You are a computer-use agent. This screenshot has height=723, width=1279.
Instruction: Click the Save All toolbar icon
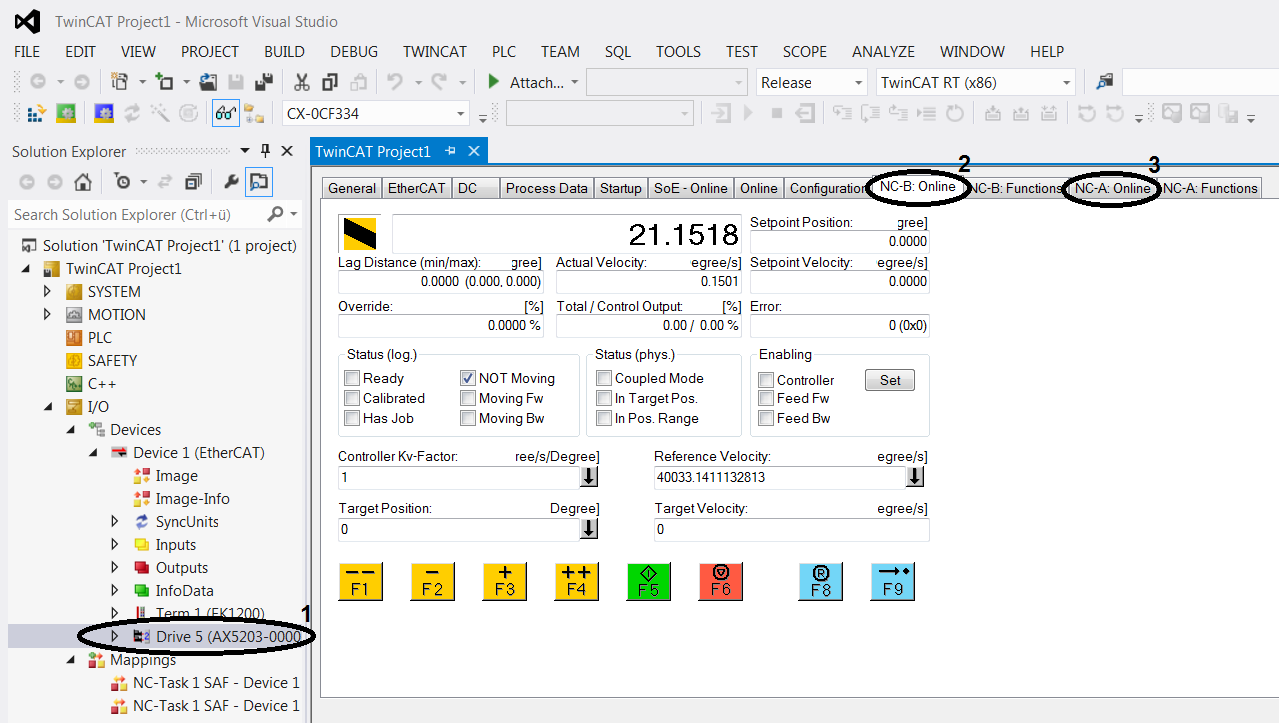[x=264, y=83]
